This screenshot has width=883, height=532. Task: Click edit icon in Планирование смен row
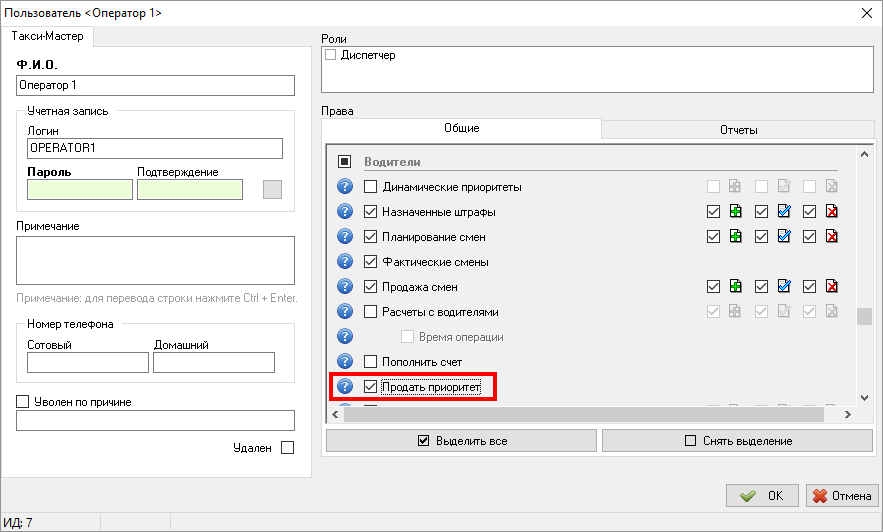[784, 237]
